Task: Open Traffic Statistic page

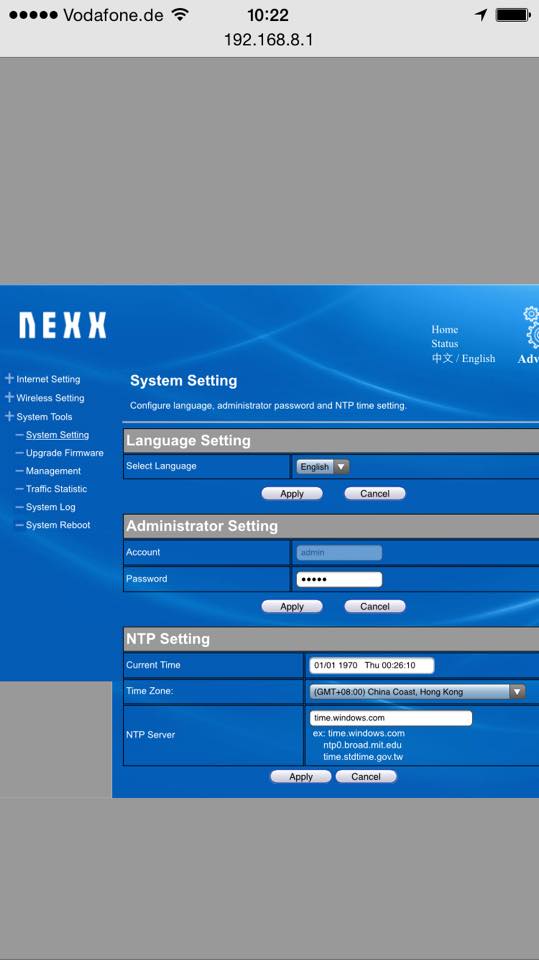Action: [x=56, y=489]
